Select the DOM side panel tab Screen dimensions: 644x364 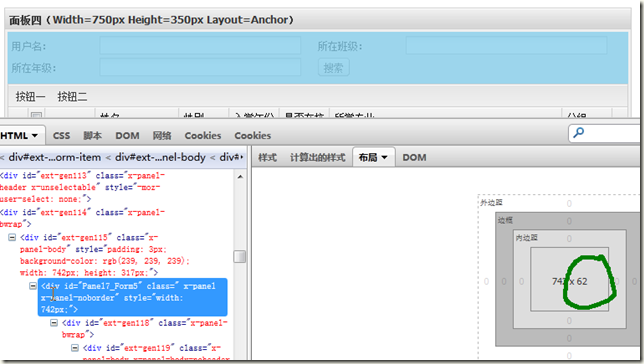click(x=414, y=157)
